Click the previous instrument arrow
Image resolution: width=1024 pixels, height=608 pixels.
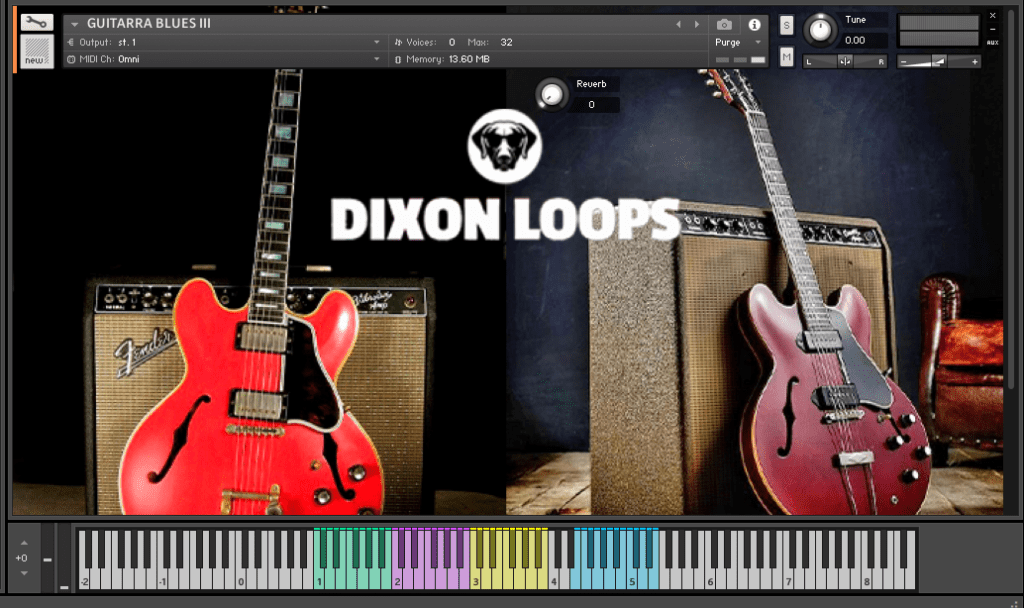click(678, 24)
